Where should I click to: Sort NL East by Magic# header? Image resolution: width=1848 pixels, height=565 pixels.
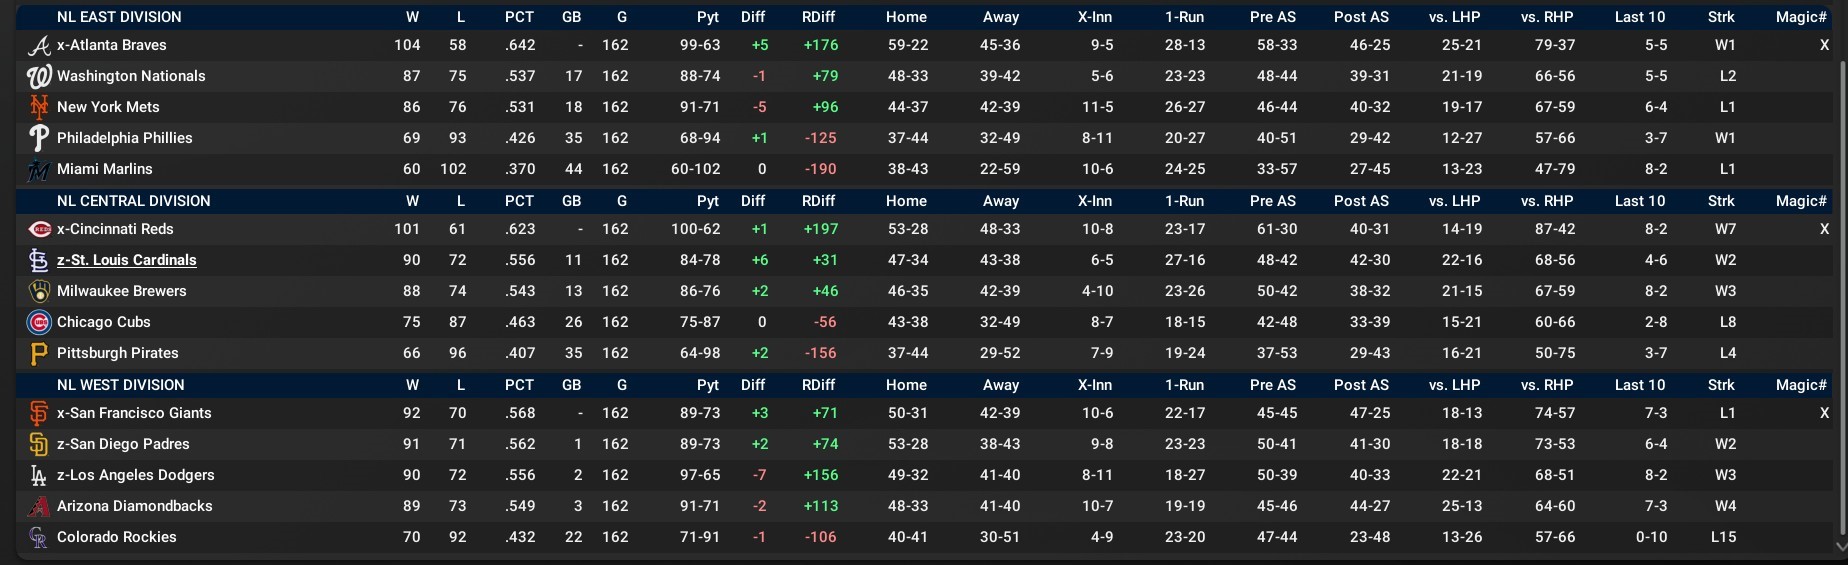(1801, 17)
